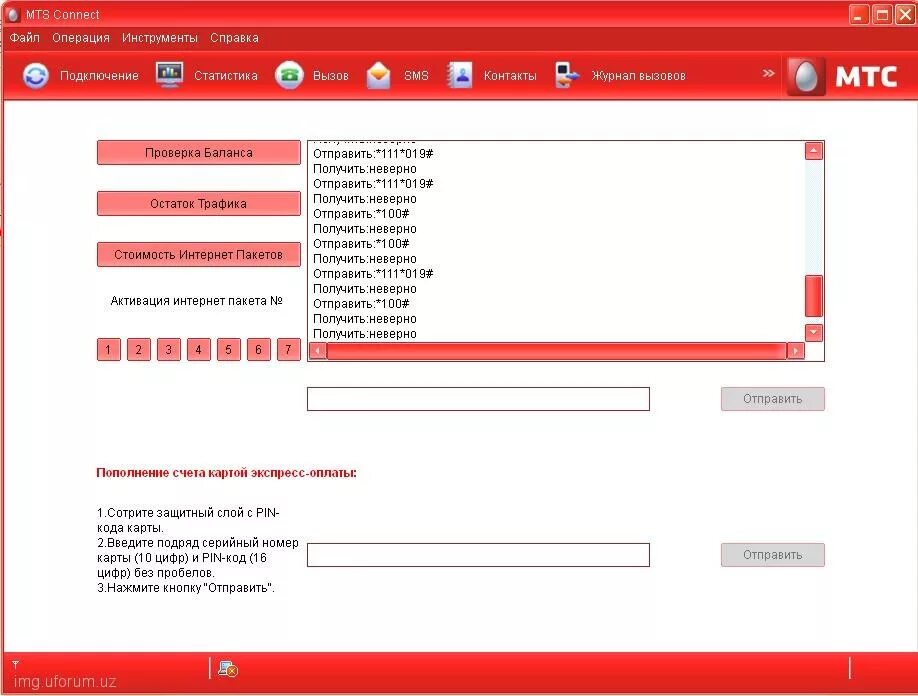Image resolution: width=918 pixels, height=696 pixels.
Task: Open the Операция menu
Action: pos(81,38)
